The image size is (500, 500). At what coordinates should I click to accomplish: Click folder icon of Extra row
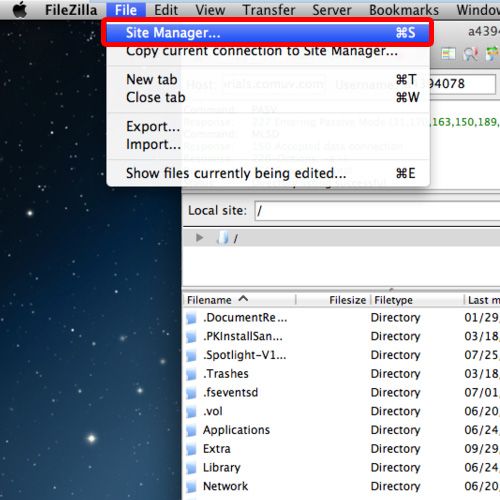[192, 449]
